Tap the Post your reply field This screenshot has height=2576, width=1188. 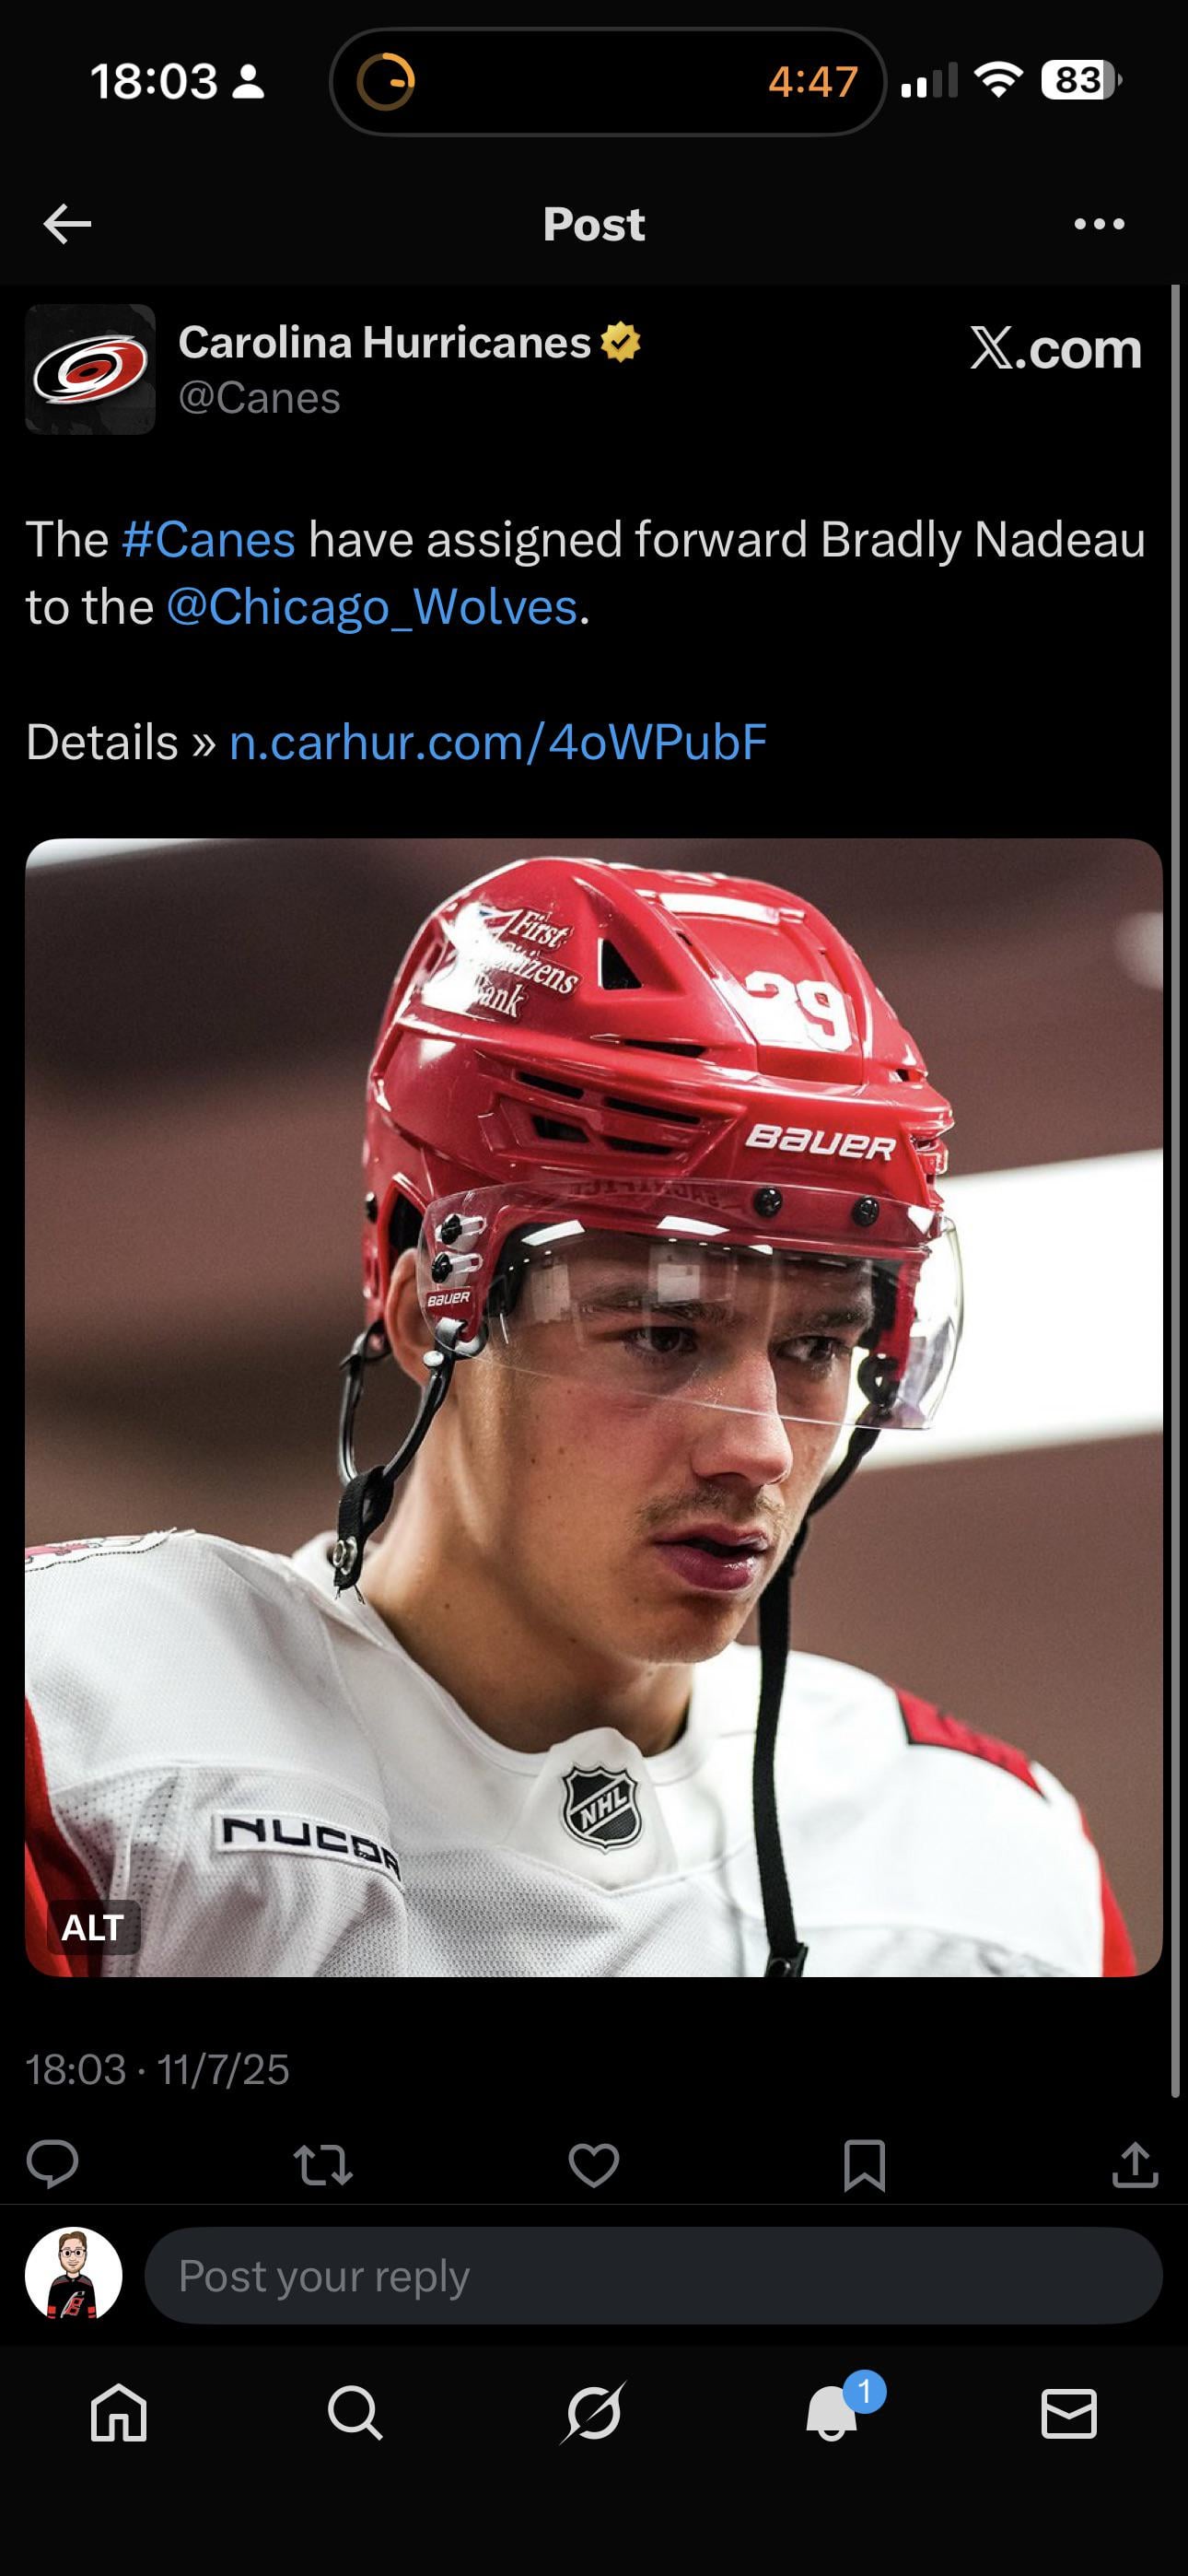coord(653,2275)
